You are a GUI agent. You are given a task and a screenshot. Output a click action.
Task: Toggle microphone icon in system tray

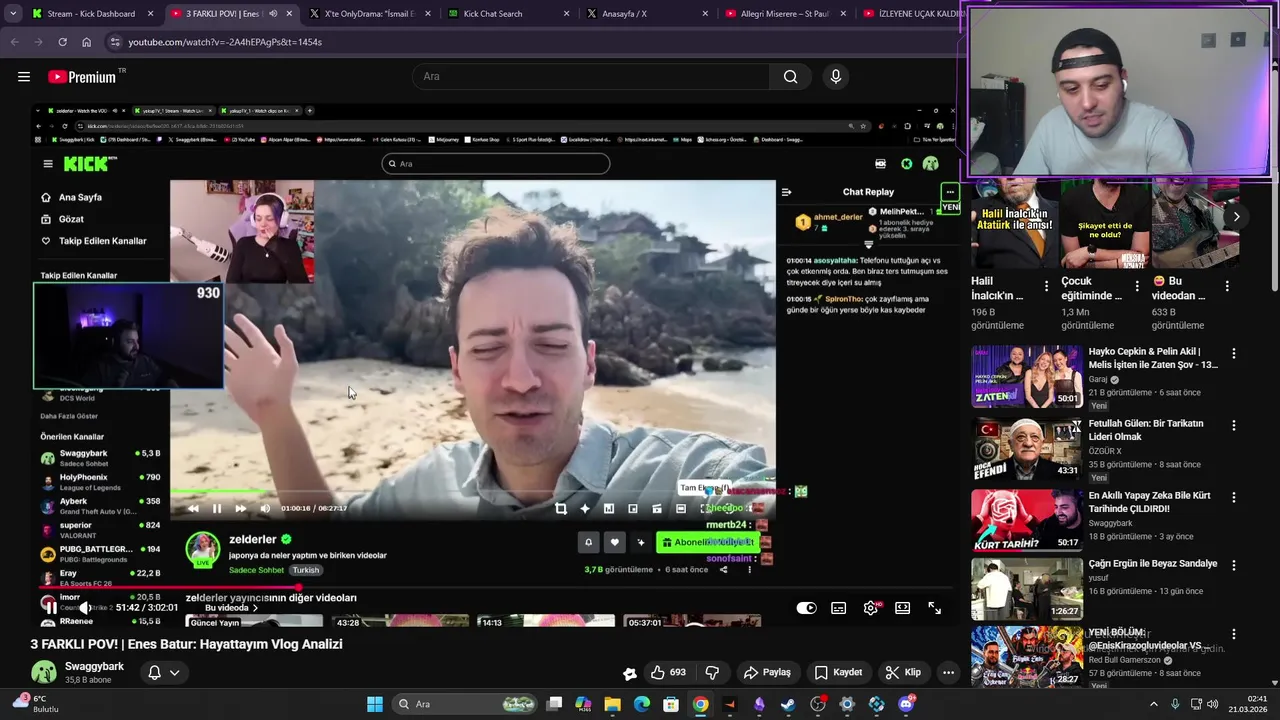point(1175,704)
